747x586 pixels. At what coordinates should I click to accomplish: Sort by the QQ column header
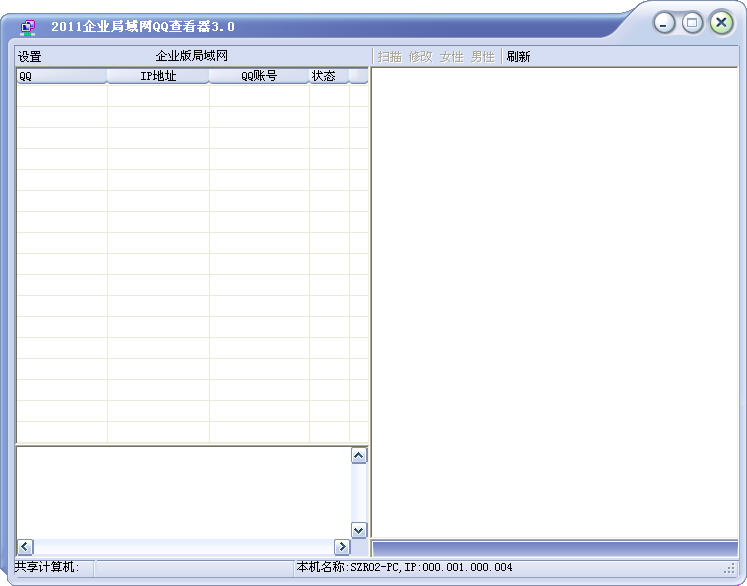[x=61, y=76]
